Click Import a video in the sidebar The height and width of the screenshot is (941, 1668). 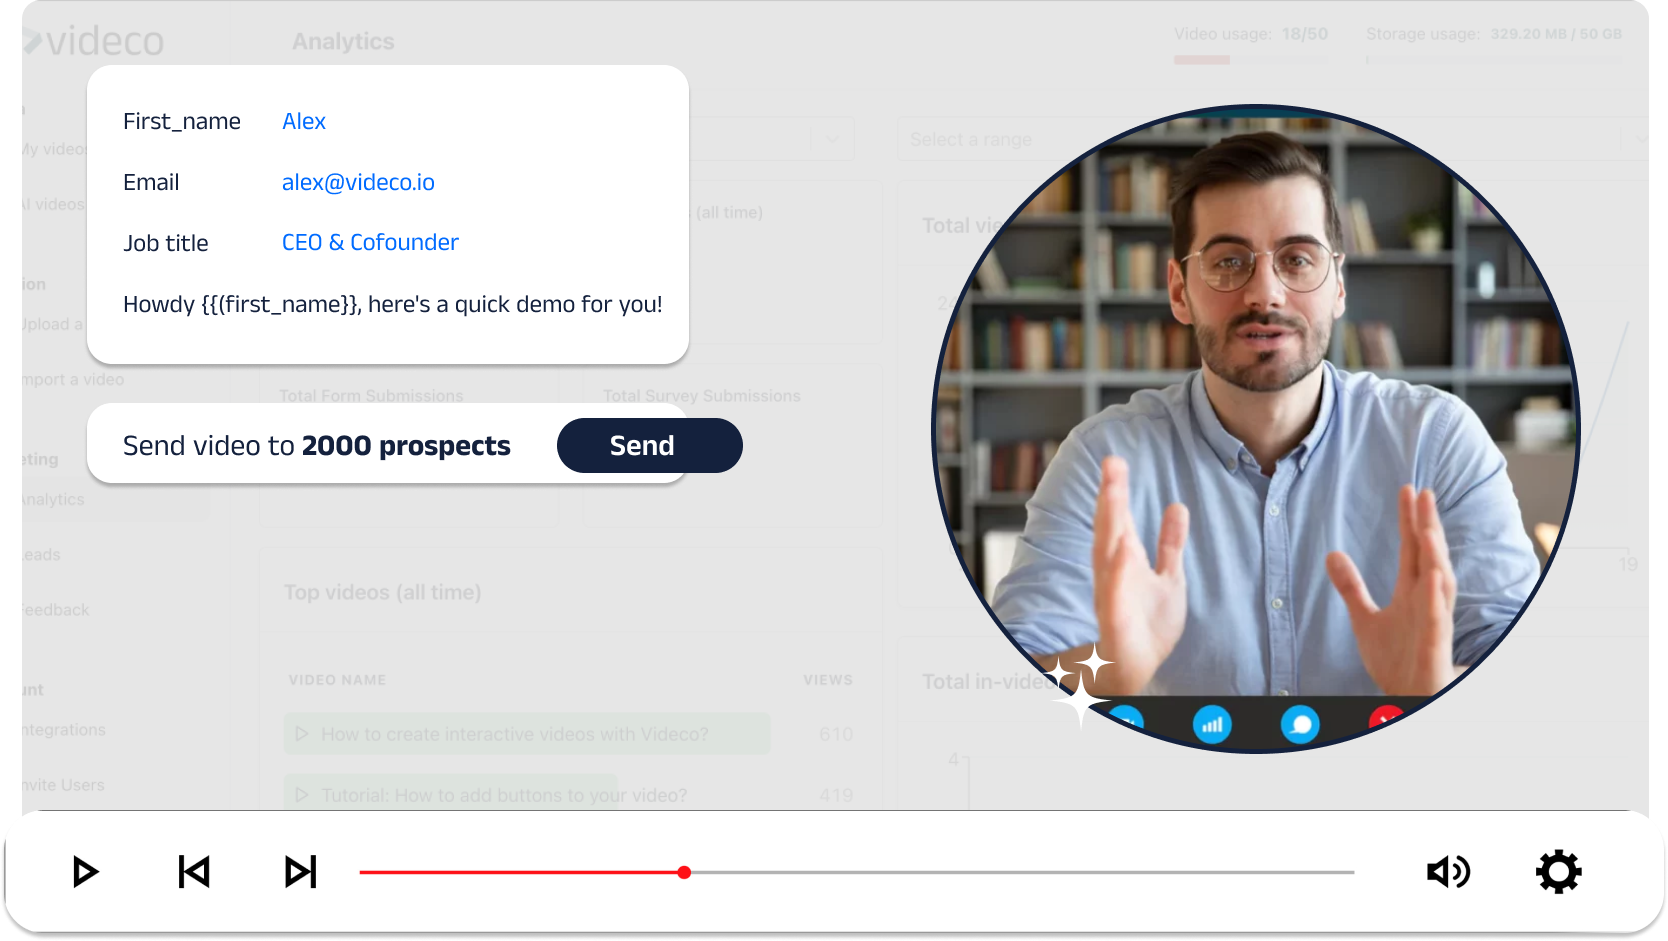coord(73,380)
